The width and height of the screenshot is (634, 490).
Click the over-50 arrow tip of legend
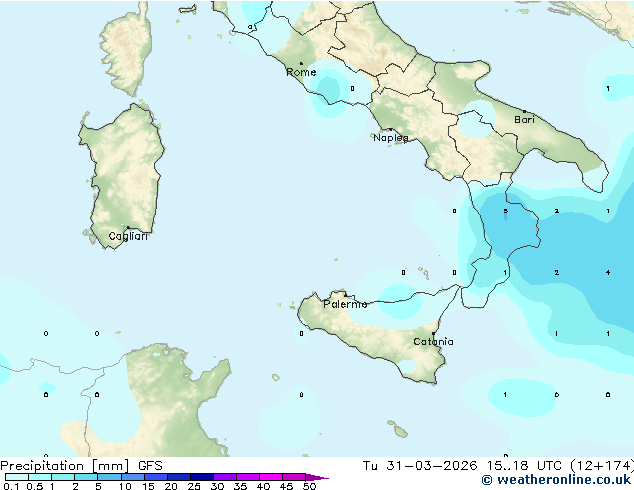tap(317, 477)
